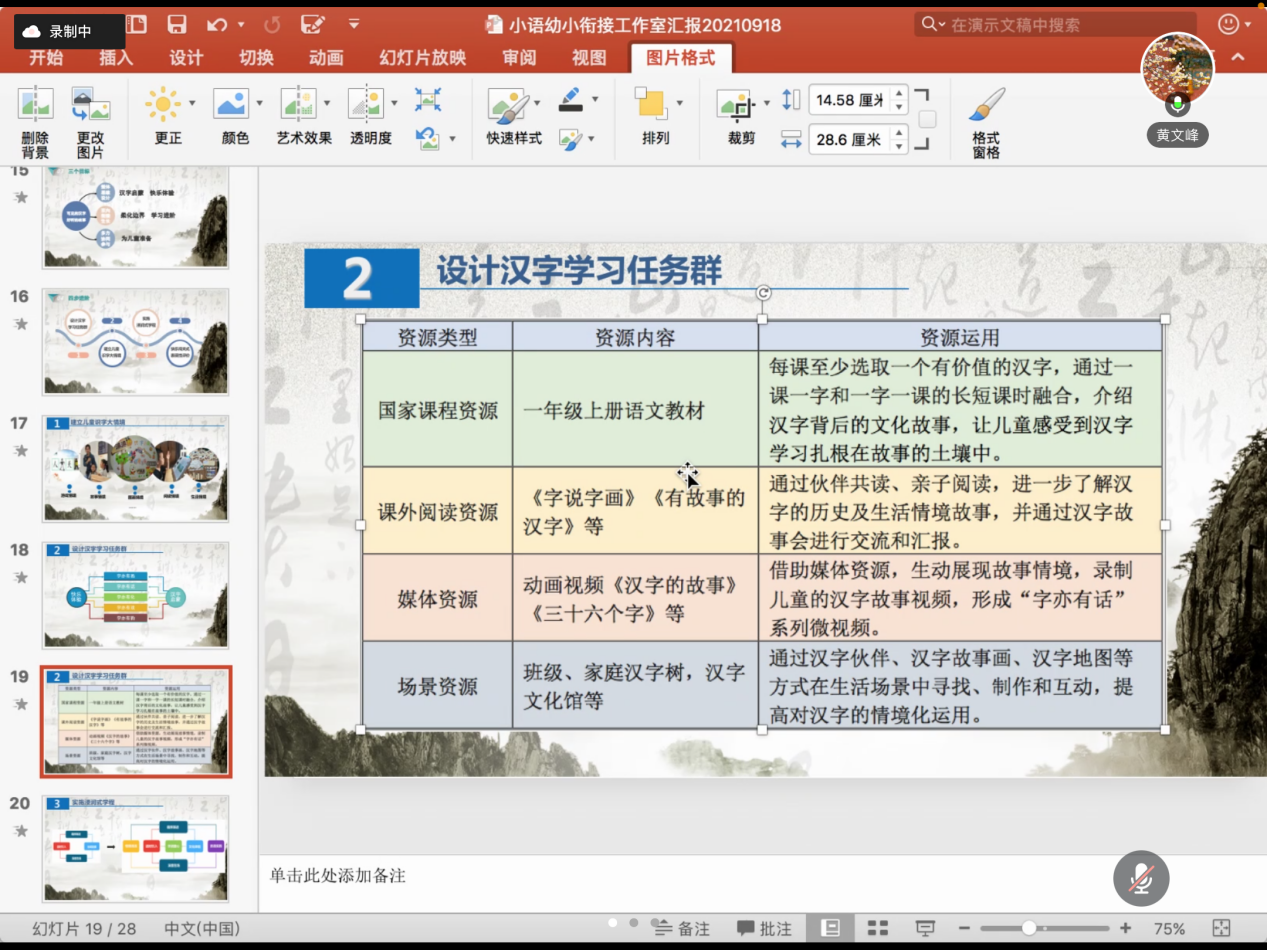The width and height of the screenshot is (1267, 950).
Task: Click the Redo icon in title bar
Action: click(x=272, y=24)
